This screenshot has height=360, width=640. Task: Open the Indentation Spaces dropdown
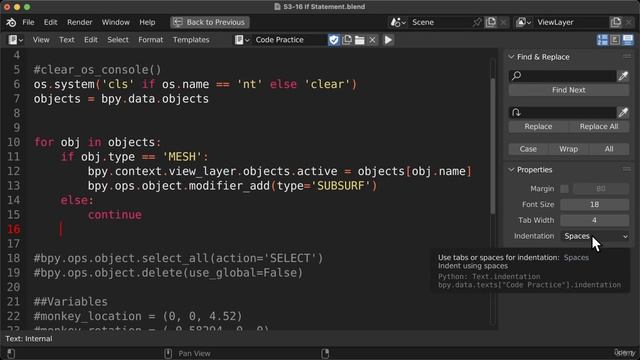(x=594, y=236)
